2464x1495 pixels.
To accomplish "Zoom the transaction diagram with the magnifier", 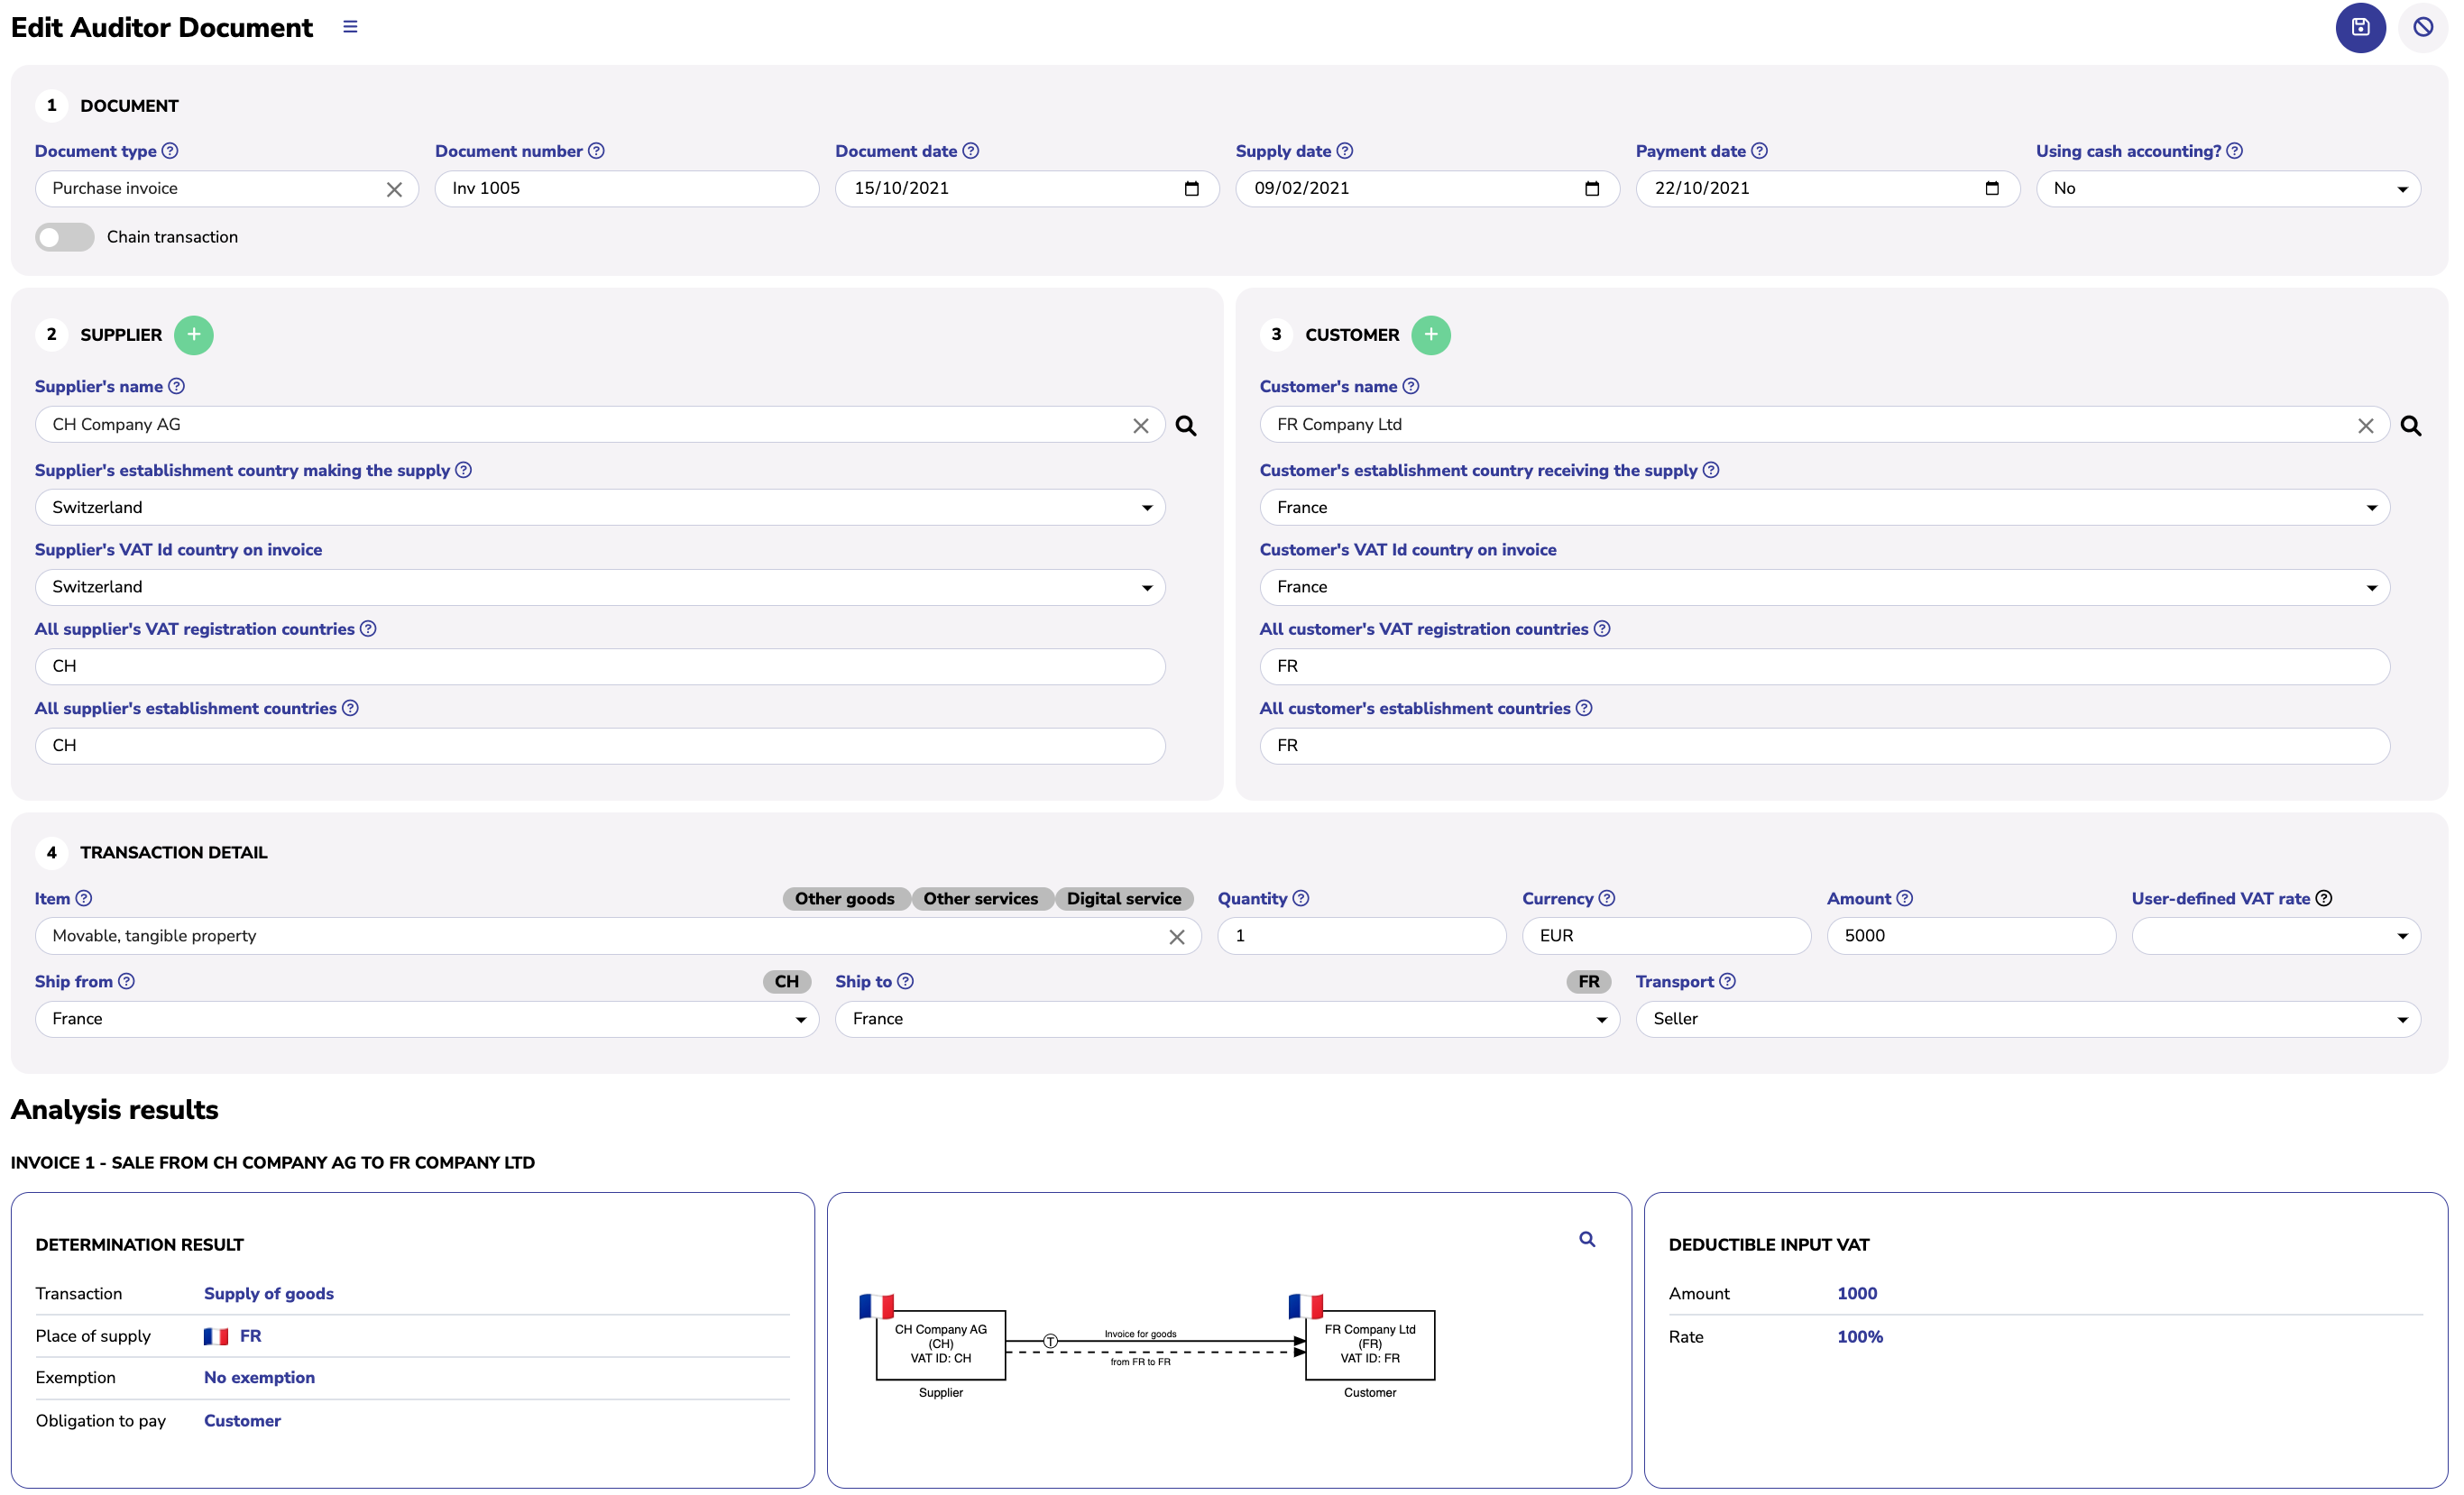I will 1587,1239.
